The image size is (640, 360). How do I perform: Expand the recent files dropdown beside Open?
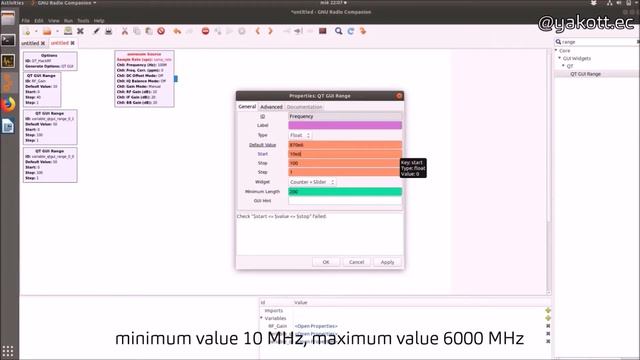[x=58, y=31]
